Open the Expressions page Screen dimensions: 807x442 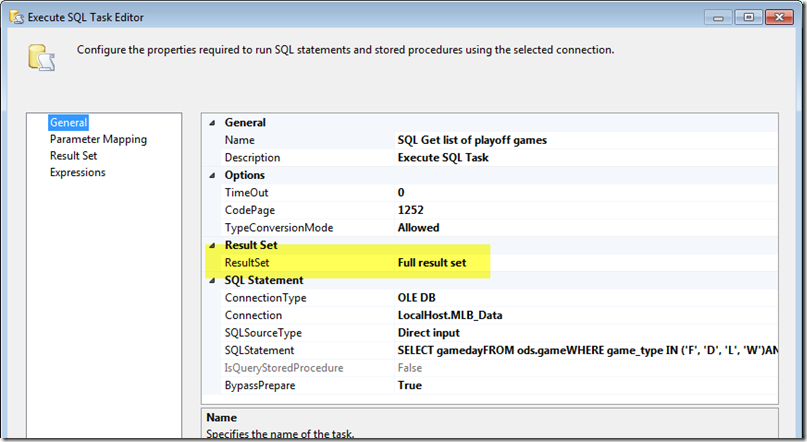click(78, 172)
